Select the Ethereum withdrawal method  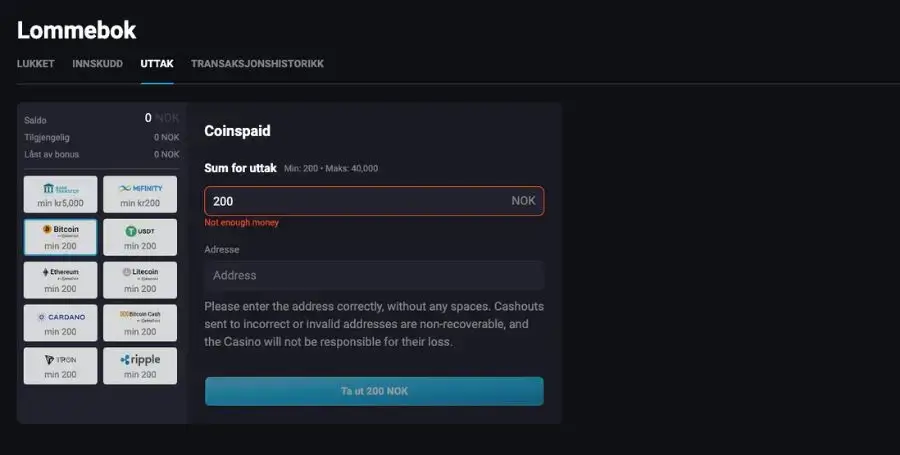pos(60,280)
